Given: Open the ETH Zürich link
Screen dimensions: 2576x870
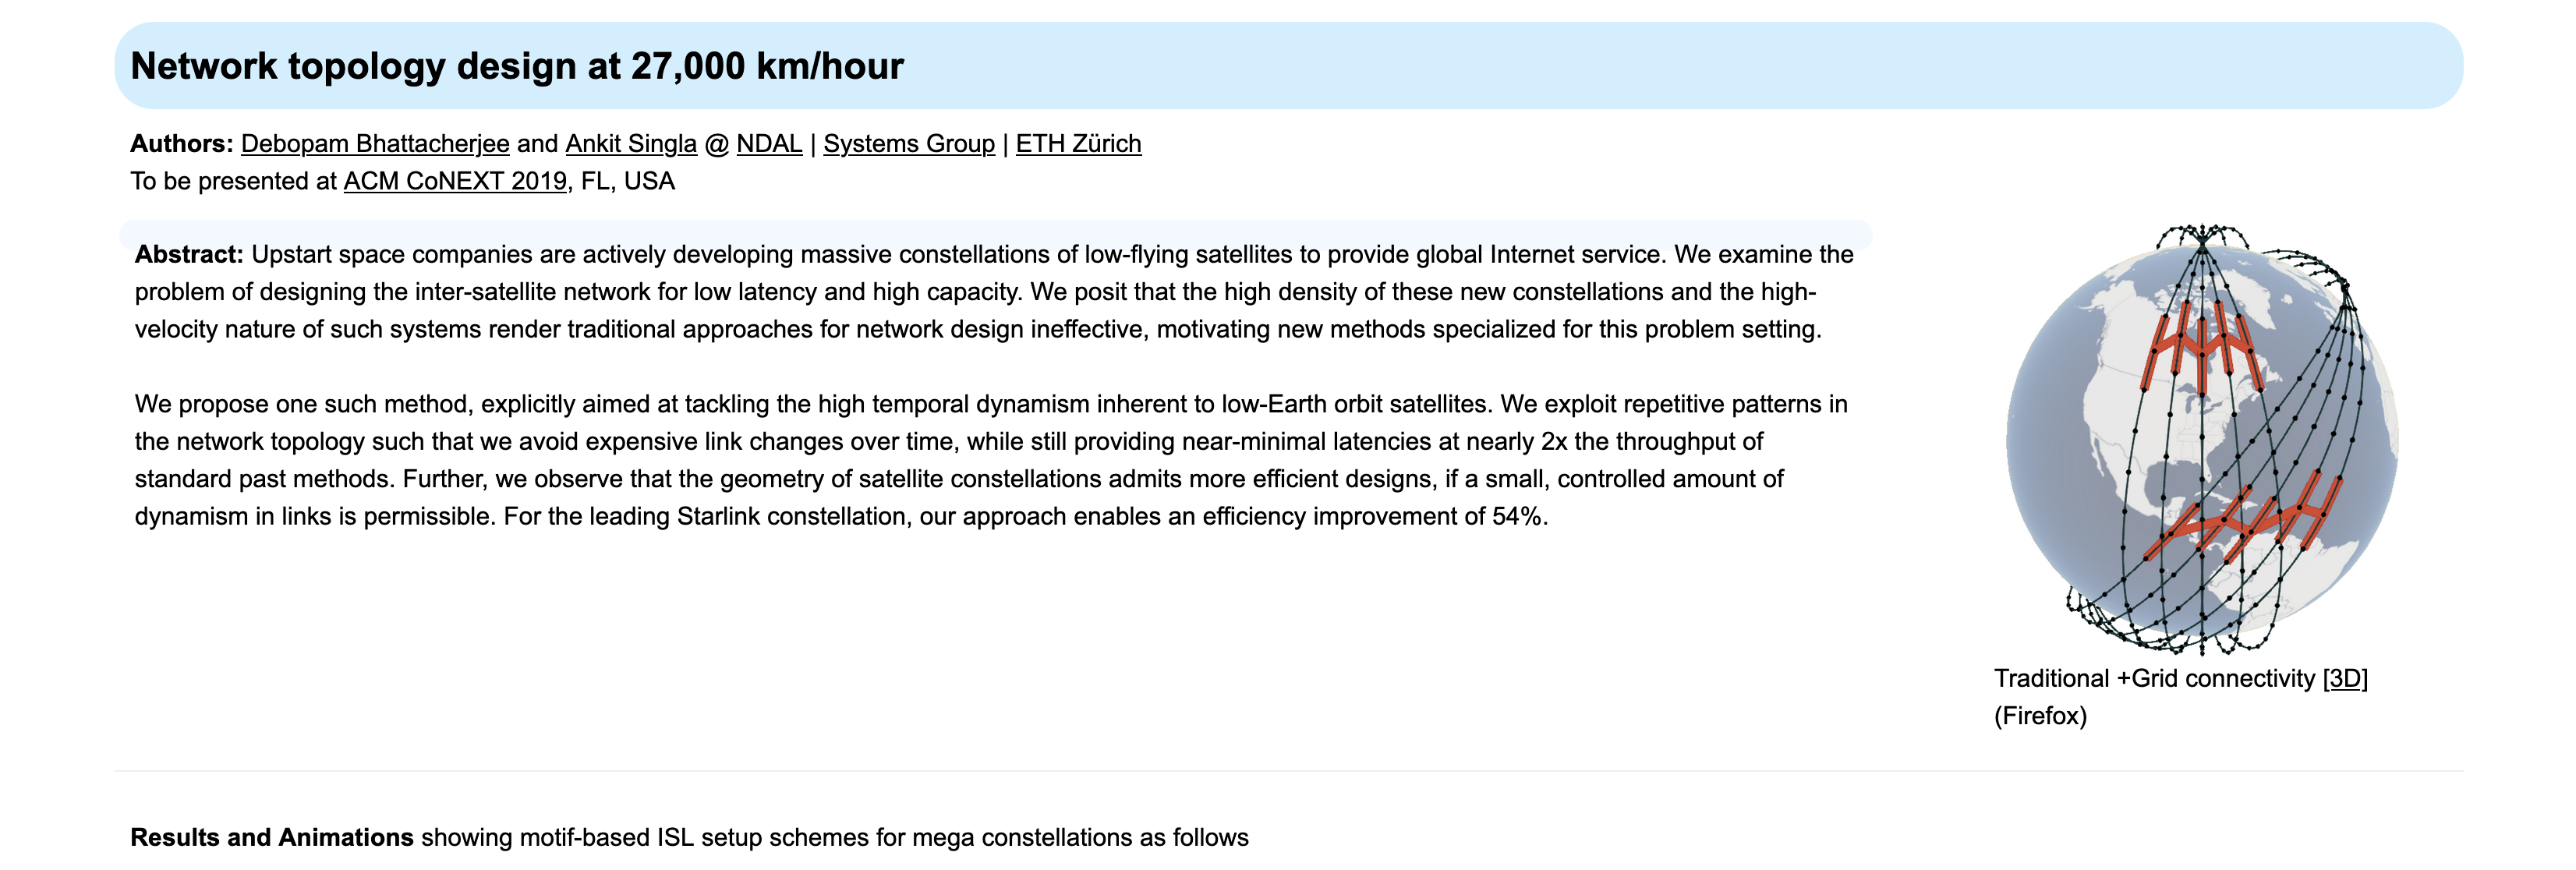Looking at the screenshot, I should [x=1078, y=144].
